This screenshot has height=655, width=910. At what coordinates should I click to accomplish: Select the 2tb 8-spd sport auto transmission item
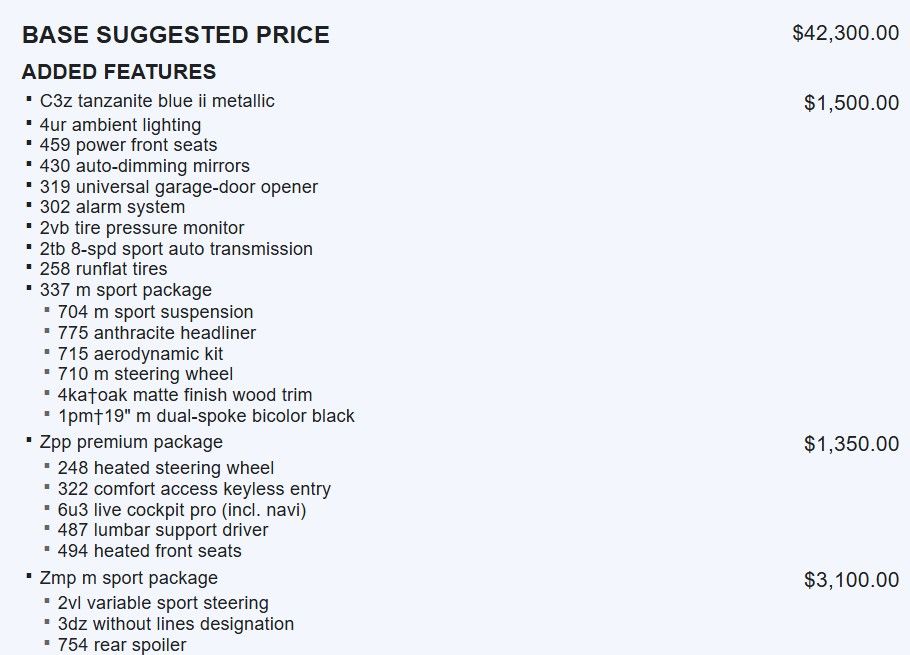click(176, 249)
